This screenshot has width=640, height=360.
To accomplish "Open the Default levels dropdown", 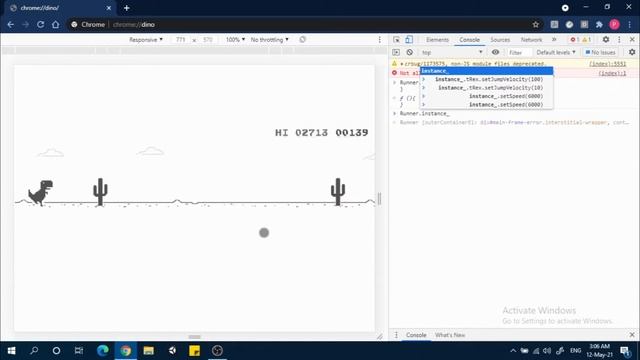I will pos(556,52).
